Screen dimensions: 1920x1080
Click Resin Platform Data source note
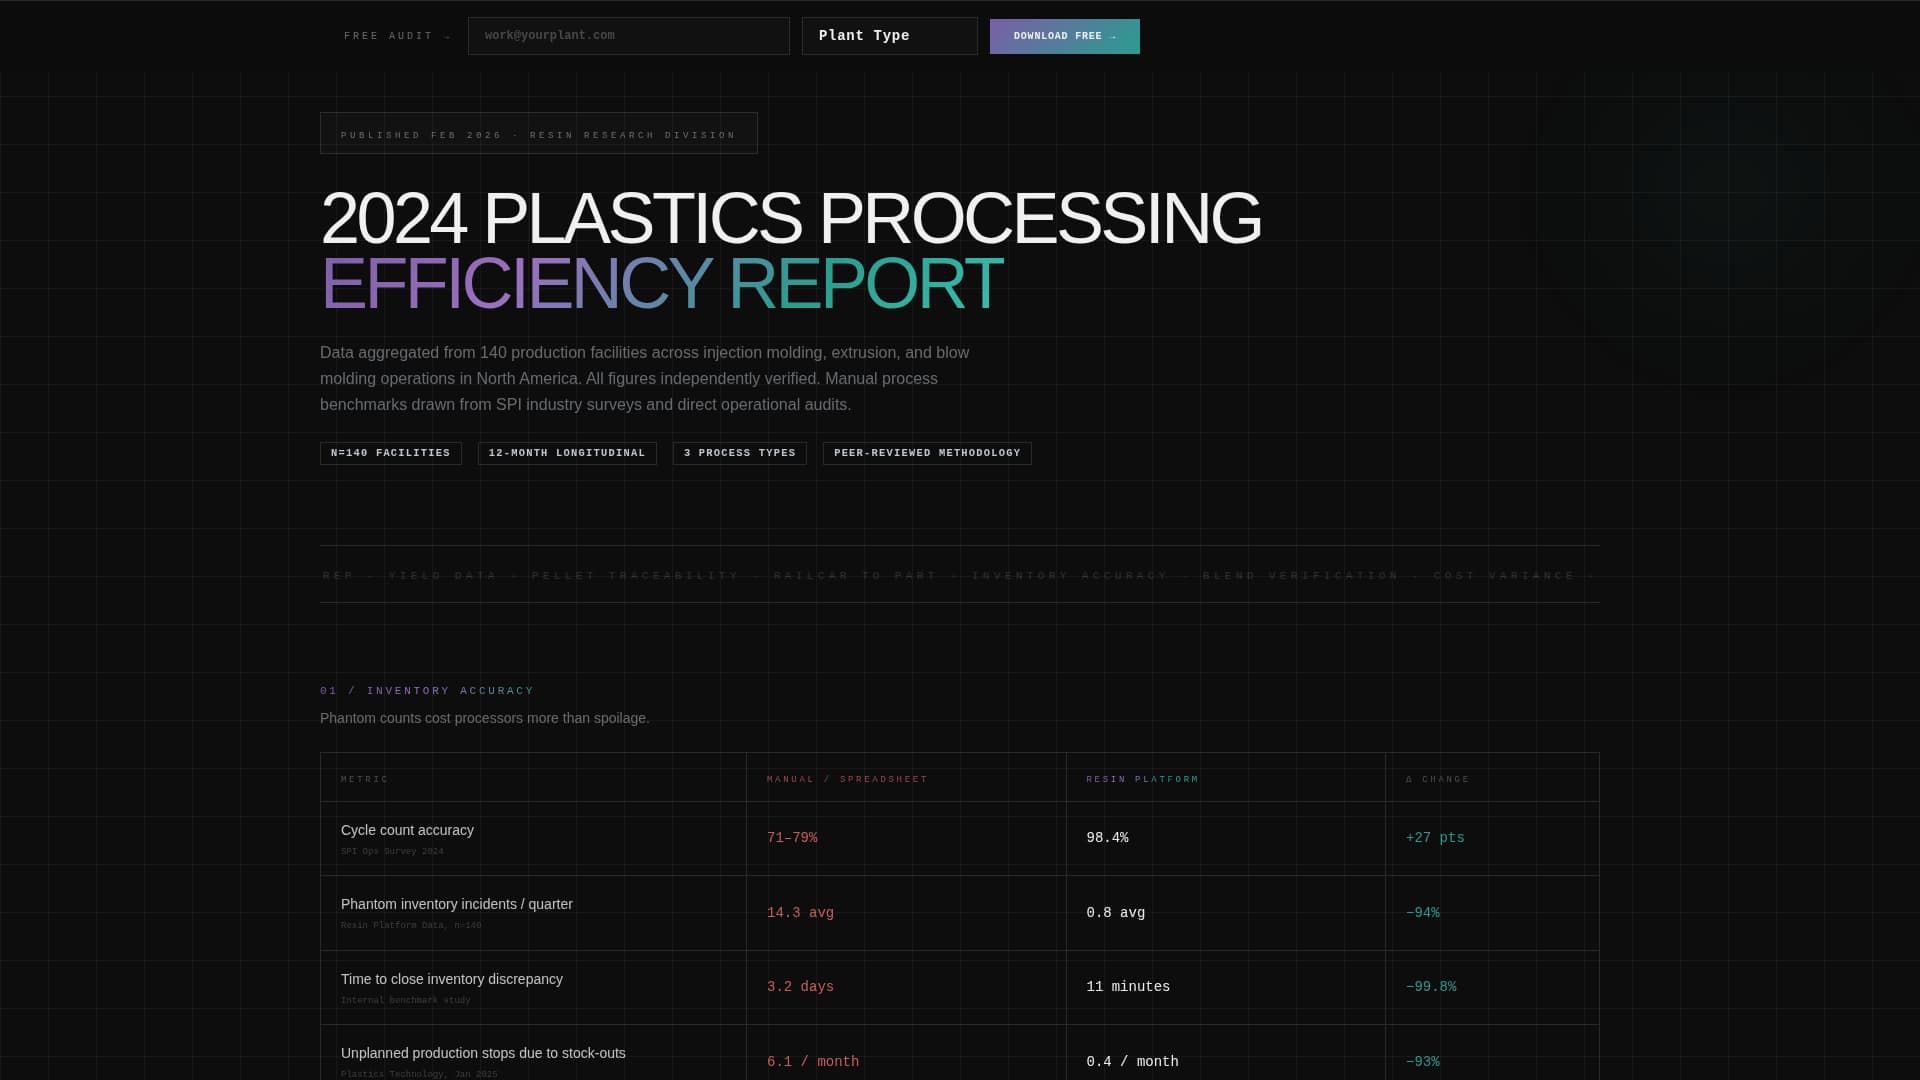411,926
